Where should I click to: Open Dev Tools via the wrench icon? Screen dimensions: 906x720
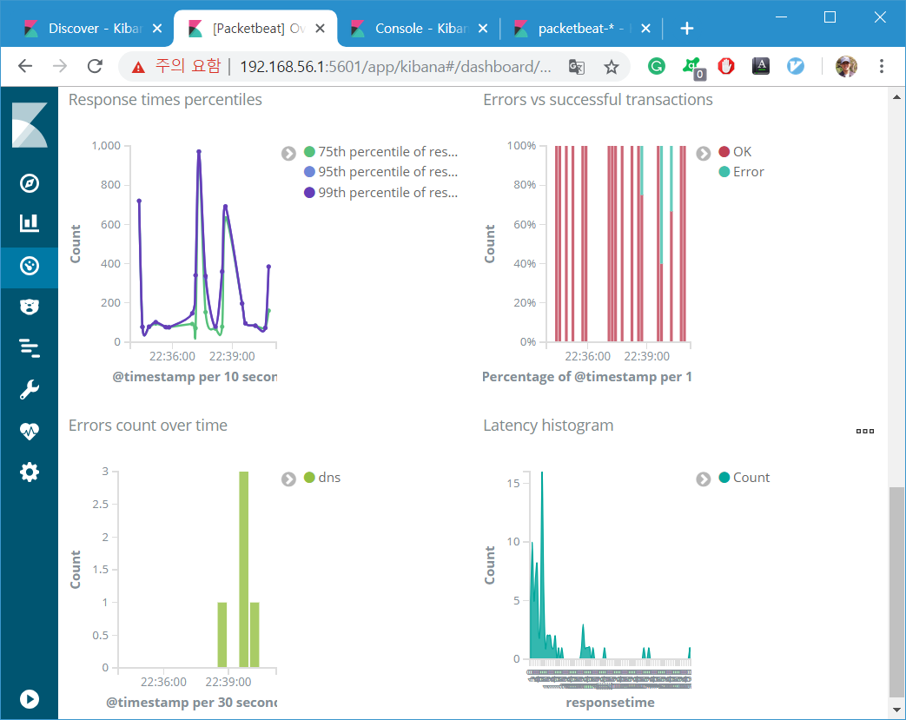click(x=29, y=389)
